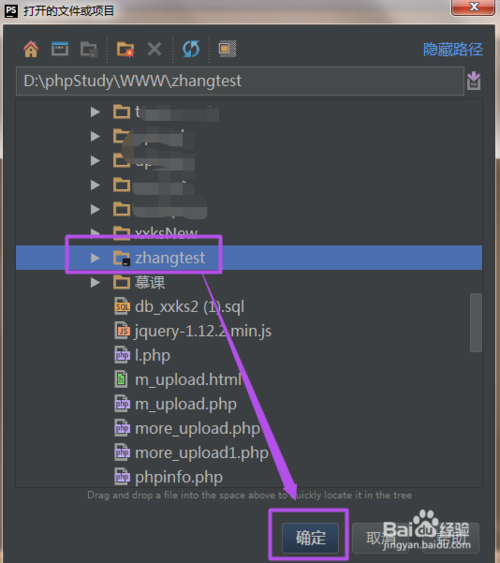This screenshot has width=500, height=563.
Task: Expand the 慕课 folder arrow
Action: pyautogui.click(x=95, y=283)
